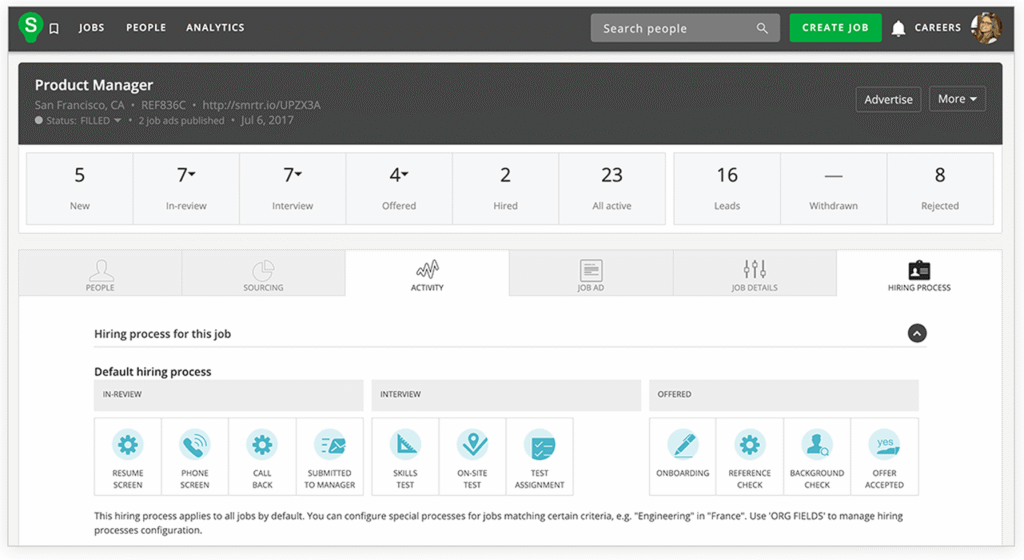The height and width of the screenshot is (560, 1024).
Task: Click the IN-REVIEW stage header
Action: click(229, 395)
